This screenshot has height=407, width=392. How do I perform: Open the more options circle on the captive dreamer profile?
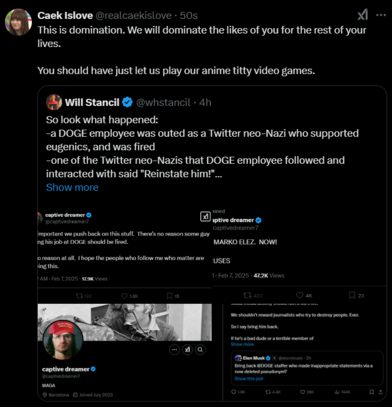(x=174, y=350)
